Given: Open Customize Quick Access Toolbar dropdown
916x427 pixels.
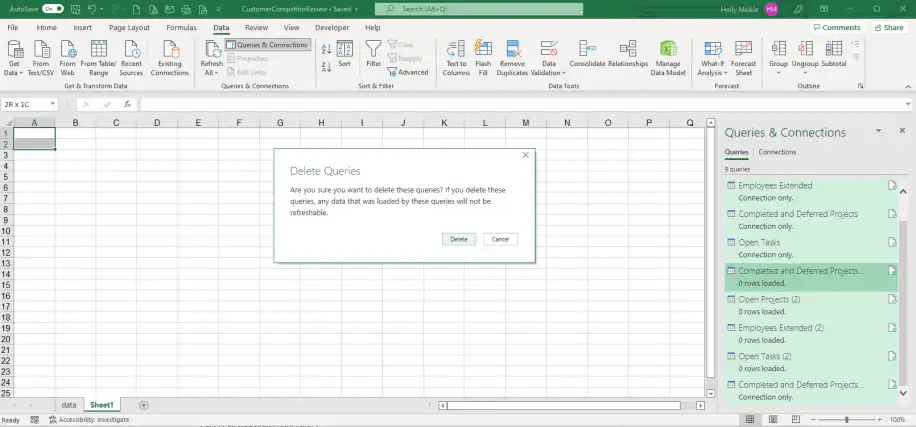Looking at the screenshot, I should click(218, 9).
